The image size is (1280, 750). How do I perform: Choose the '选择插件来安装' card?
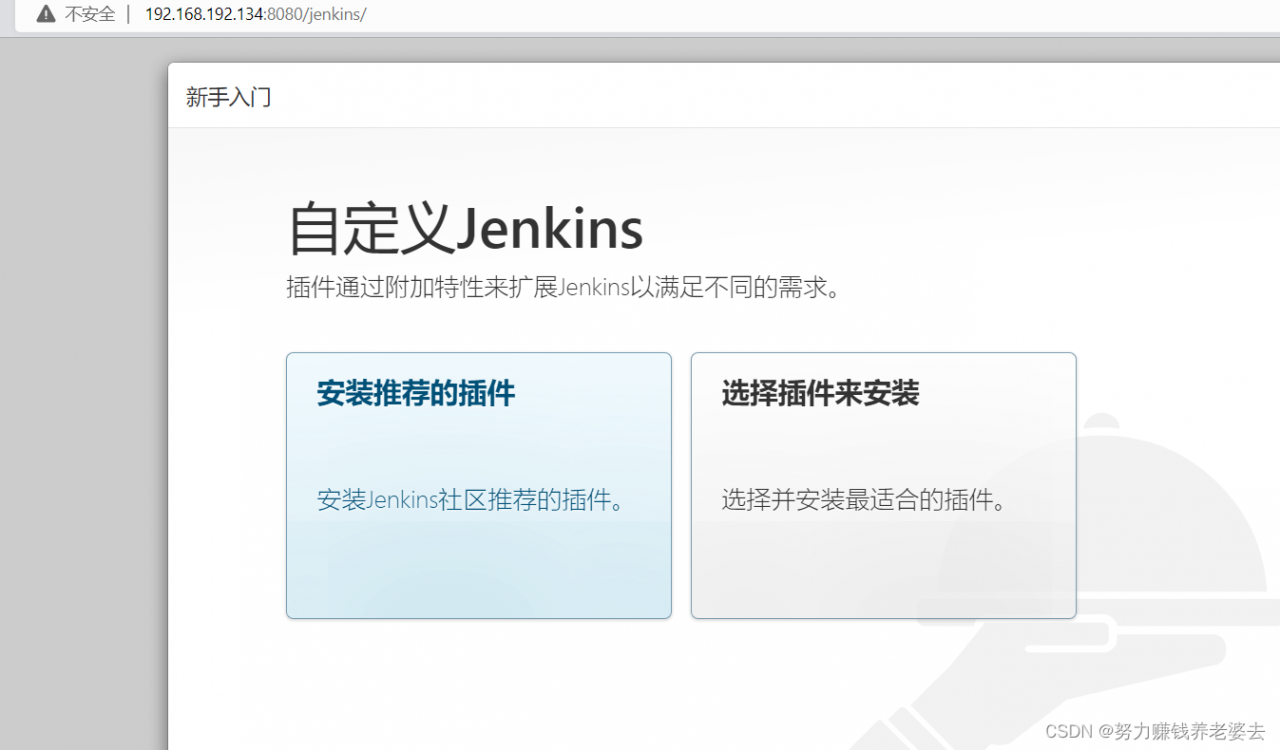coord(883,485)
